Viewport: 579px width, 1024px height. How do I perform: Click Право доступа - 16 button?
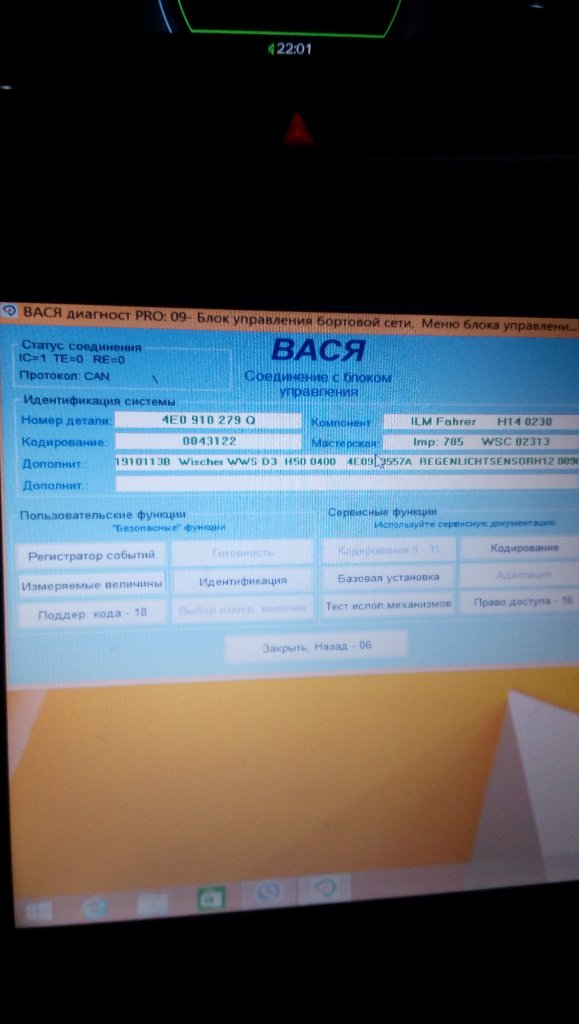(522, 601)
